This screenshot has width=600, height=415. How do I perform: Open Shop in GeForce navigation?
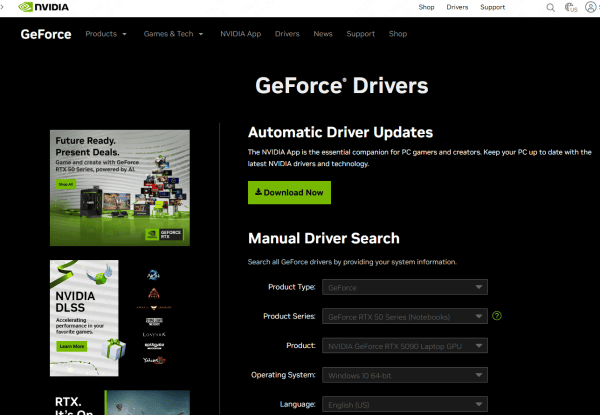point(398,34)
